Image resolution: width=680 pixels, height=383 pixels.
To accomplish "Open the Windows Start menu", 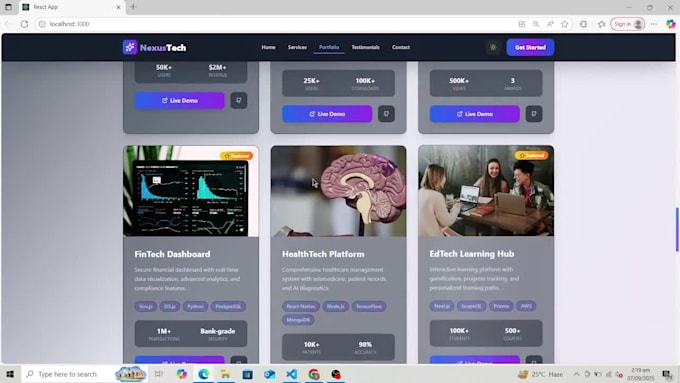I will click(10, 374).
